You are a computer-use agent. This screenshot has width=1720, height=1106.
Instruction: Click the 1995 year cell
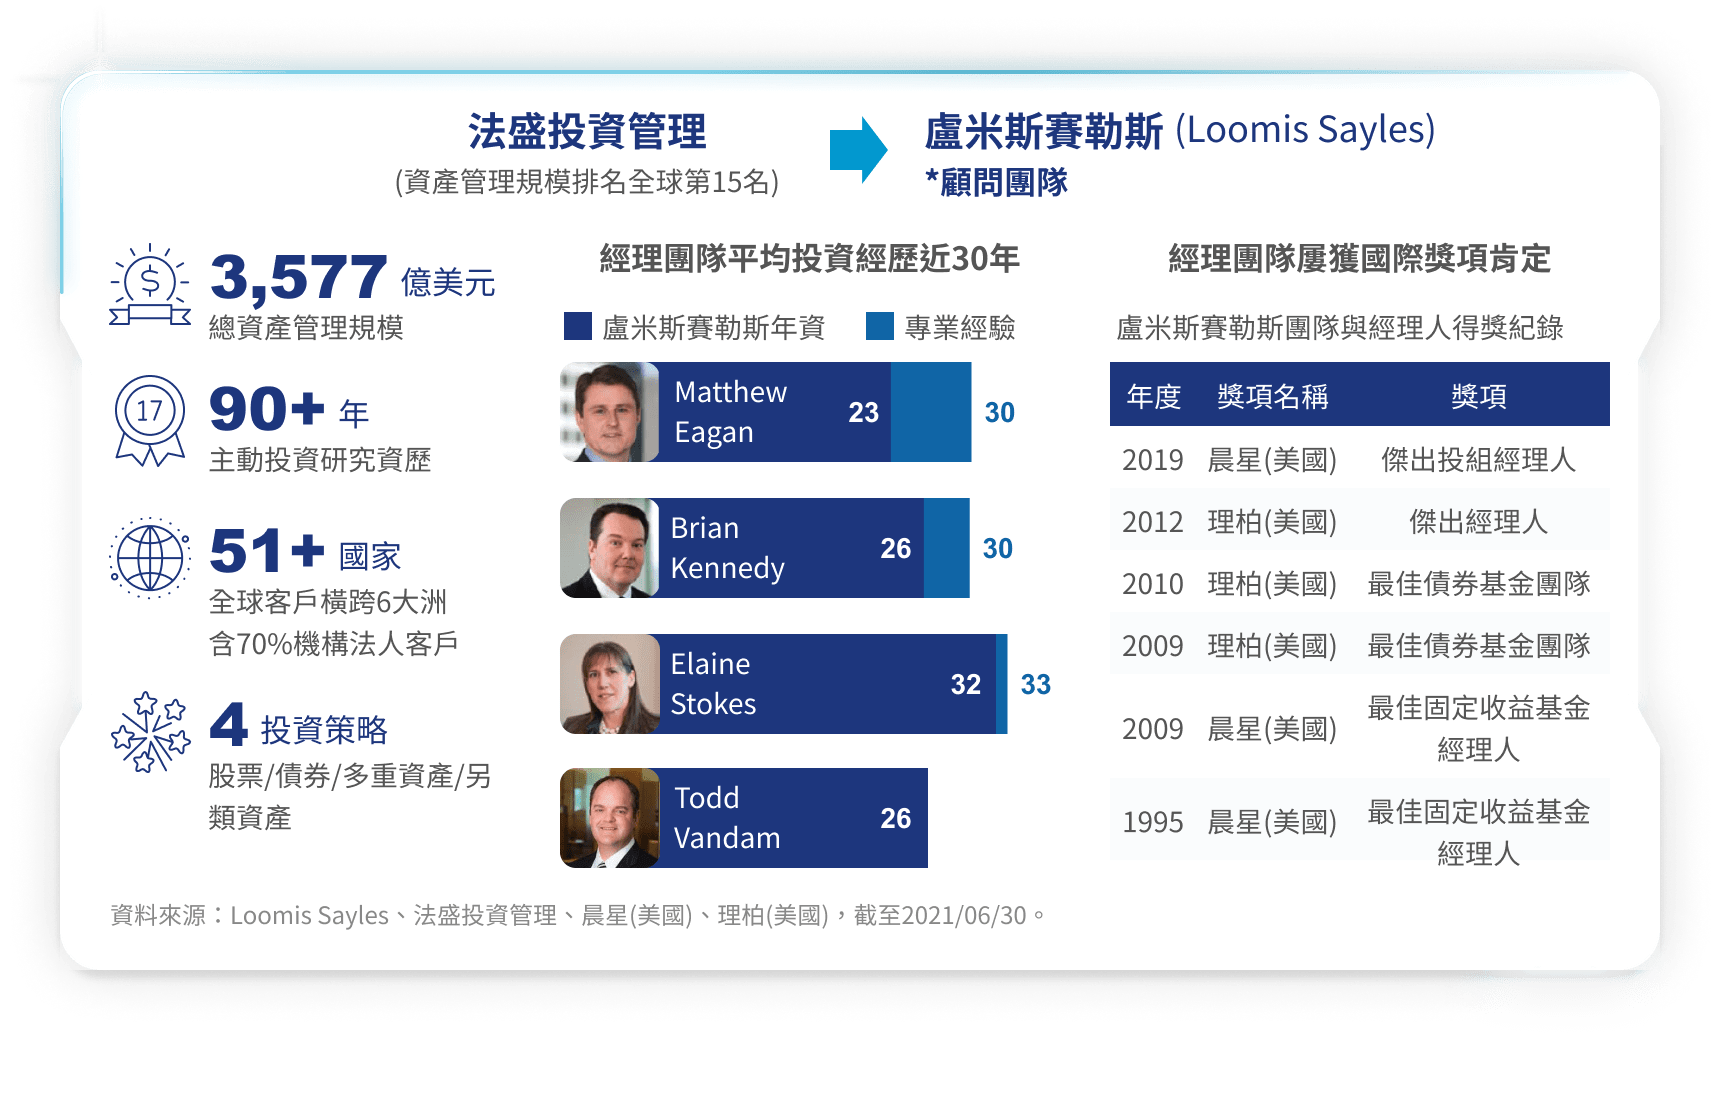point(1152,822)
